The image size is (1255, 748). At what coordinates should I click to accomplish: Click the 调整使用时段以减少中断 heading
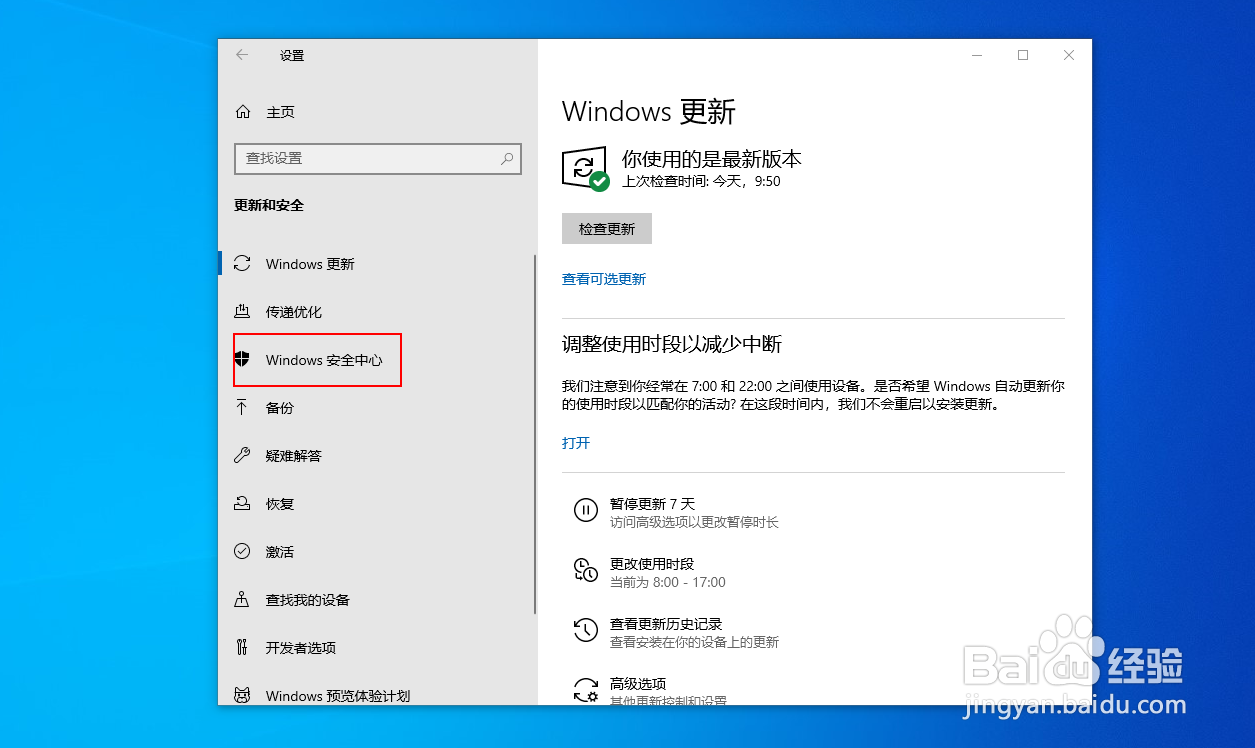[672, 344]
